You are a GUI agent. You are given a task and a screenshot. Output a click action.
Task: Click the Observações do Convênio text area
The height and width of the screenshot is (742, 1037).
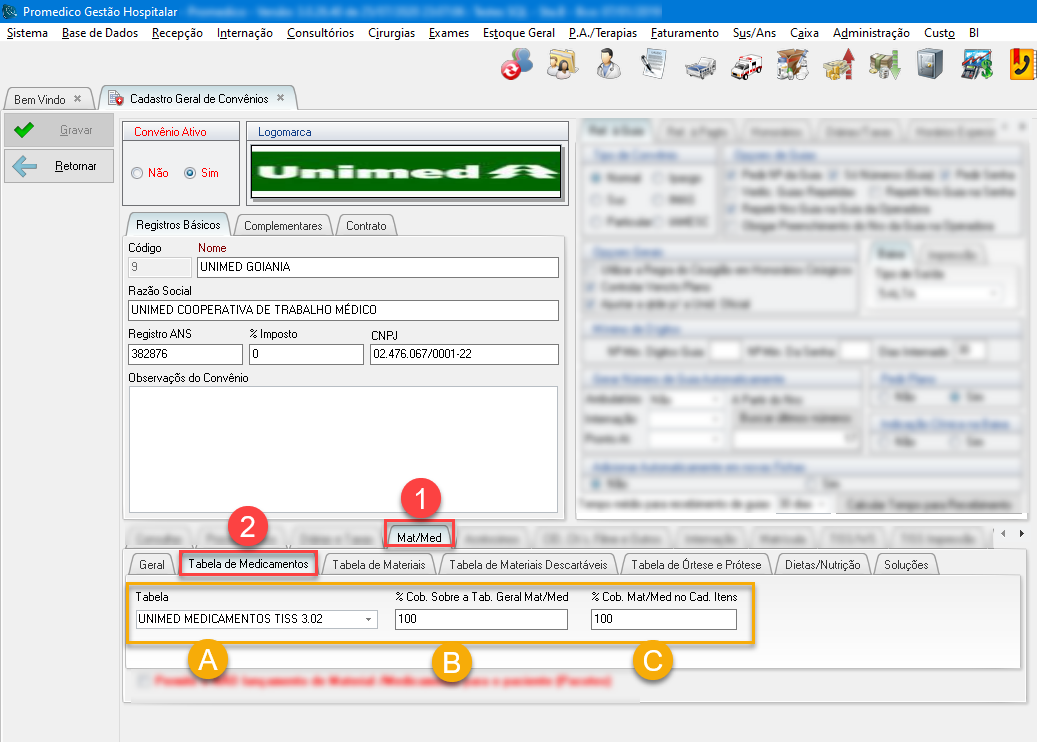[x=343, y=450]
